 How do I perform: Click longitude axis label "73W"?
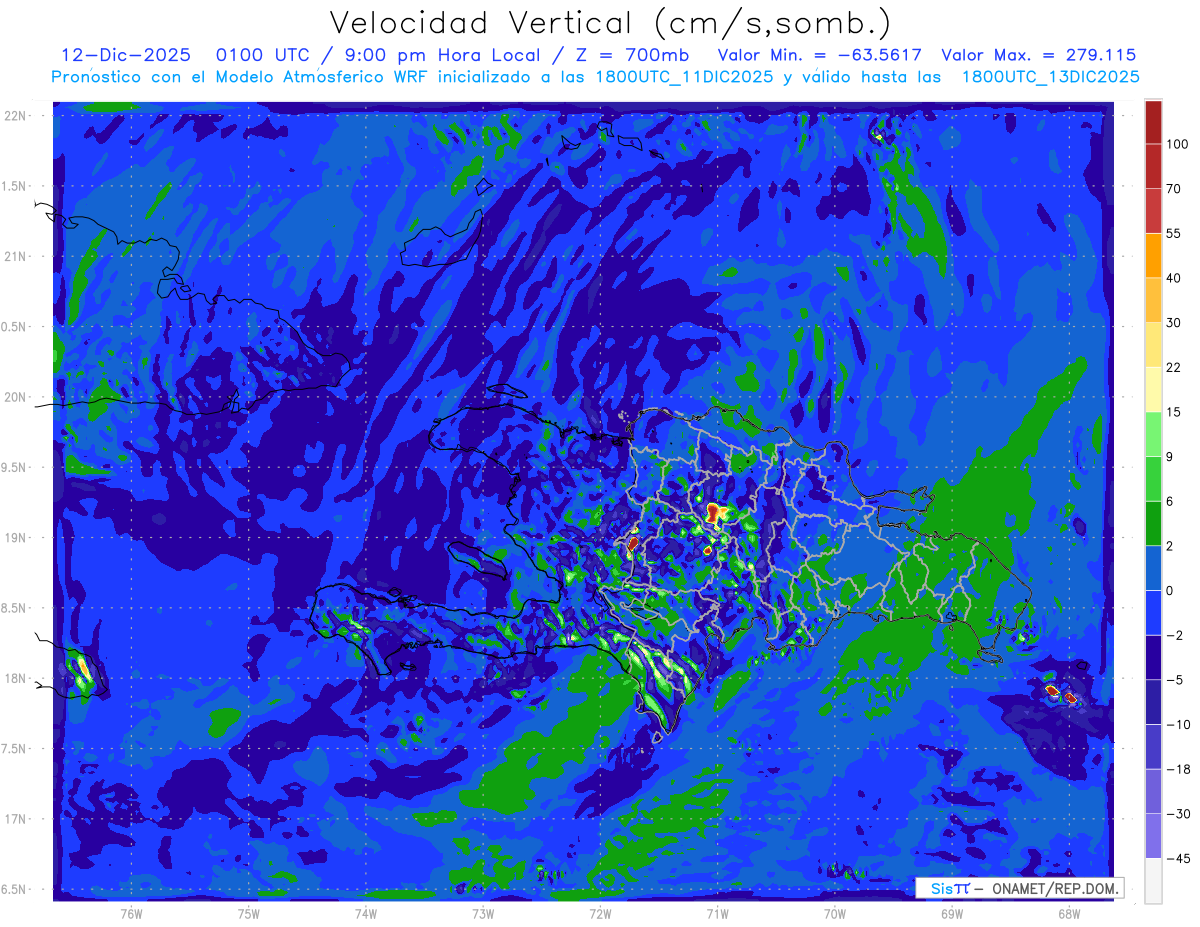(483, 914)
